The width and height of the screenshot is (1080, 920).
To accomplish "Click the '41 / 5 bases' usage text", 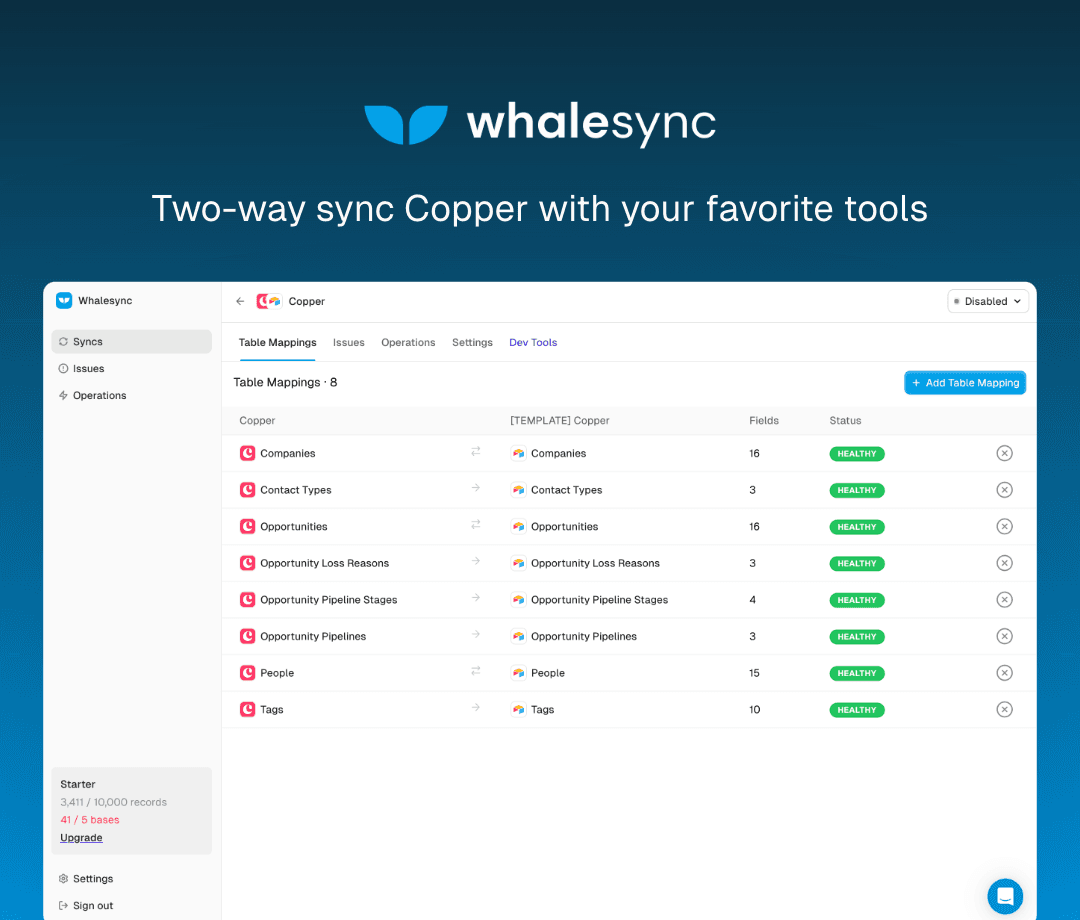I will point(90,819).
